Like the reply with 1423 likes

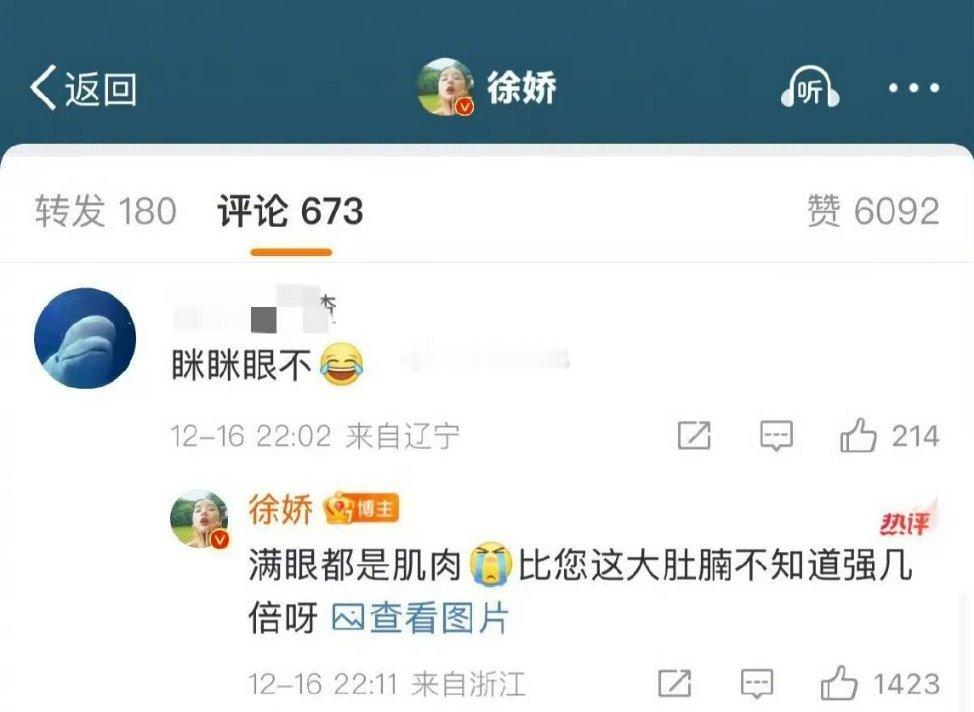(880, 683)
